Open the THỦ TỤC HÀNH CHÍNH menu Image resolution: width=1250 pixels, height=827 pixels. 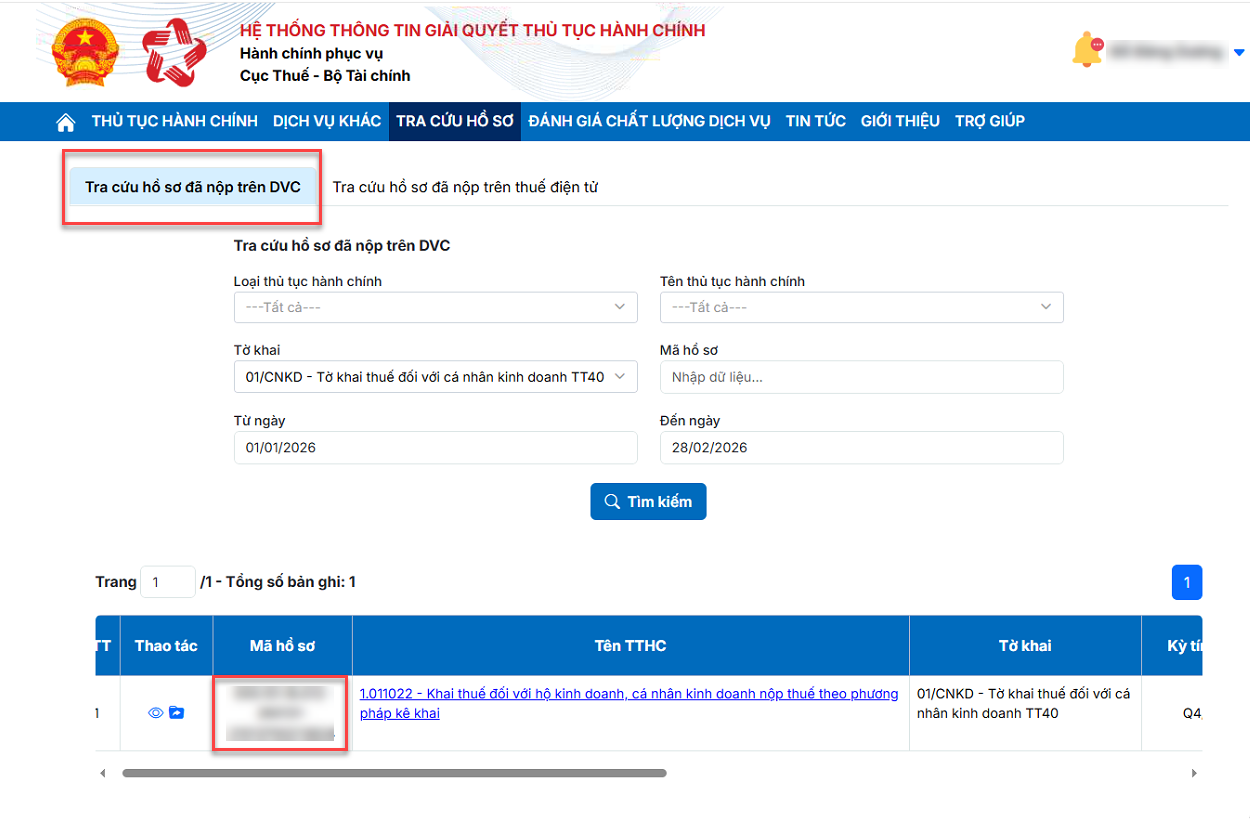(175, 121)
